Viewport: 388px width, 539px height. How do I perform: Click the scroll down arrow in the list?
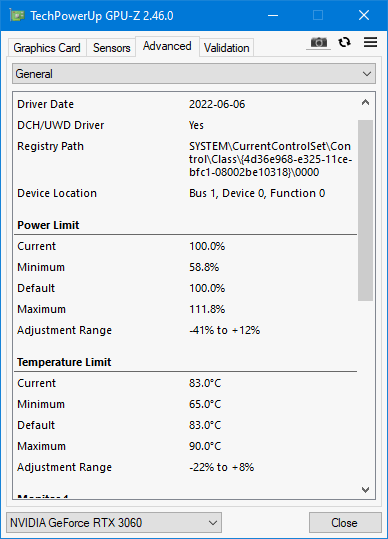[366, 490]
